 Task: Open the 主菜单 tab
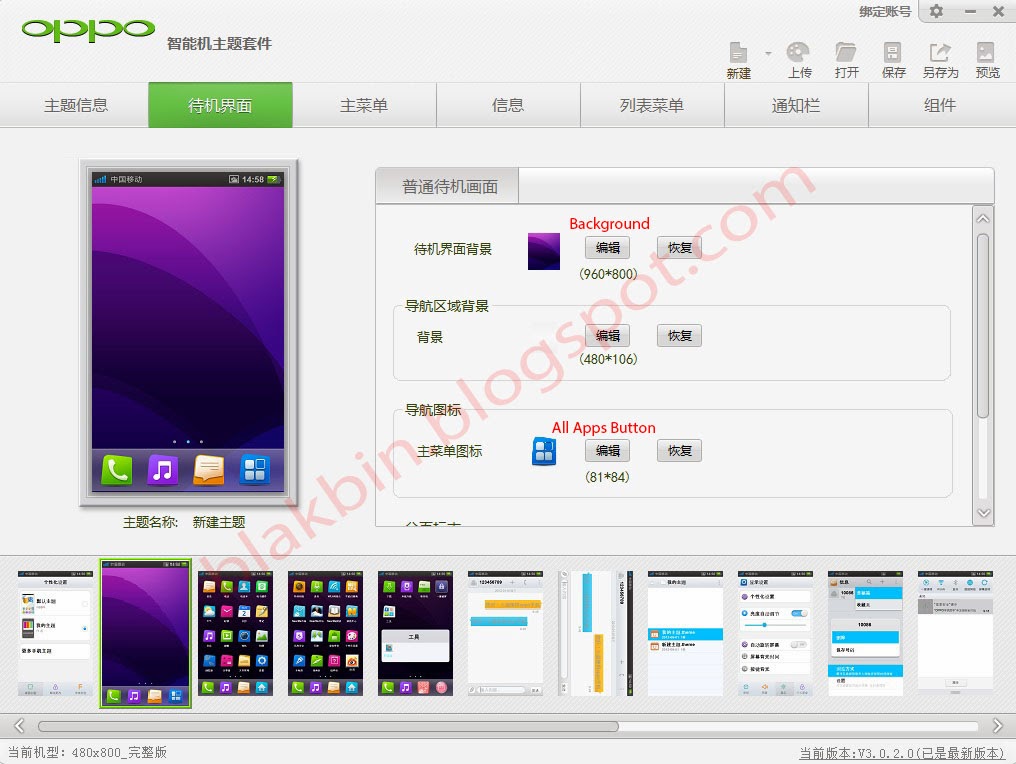click(x=364, y=105)
